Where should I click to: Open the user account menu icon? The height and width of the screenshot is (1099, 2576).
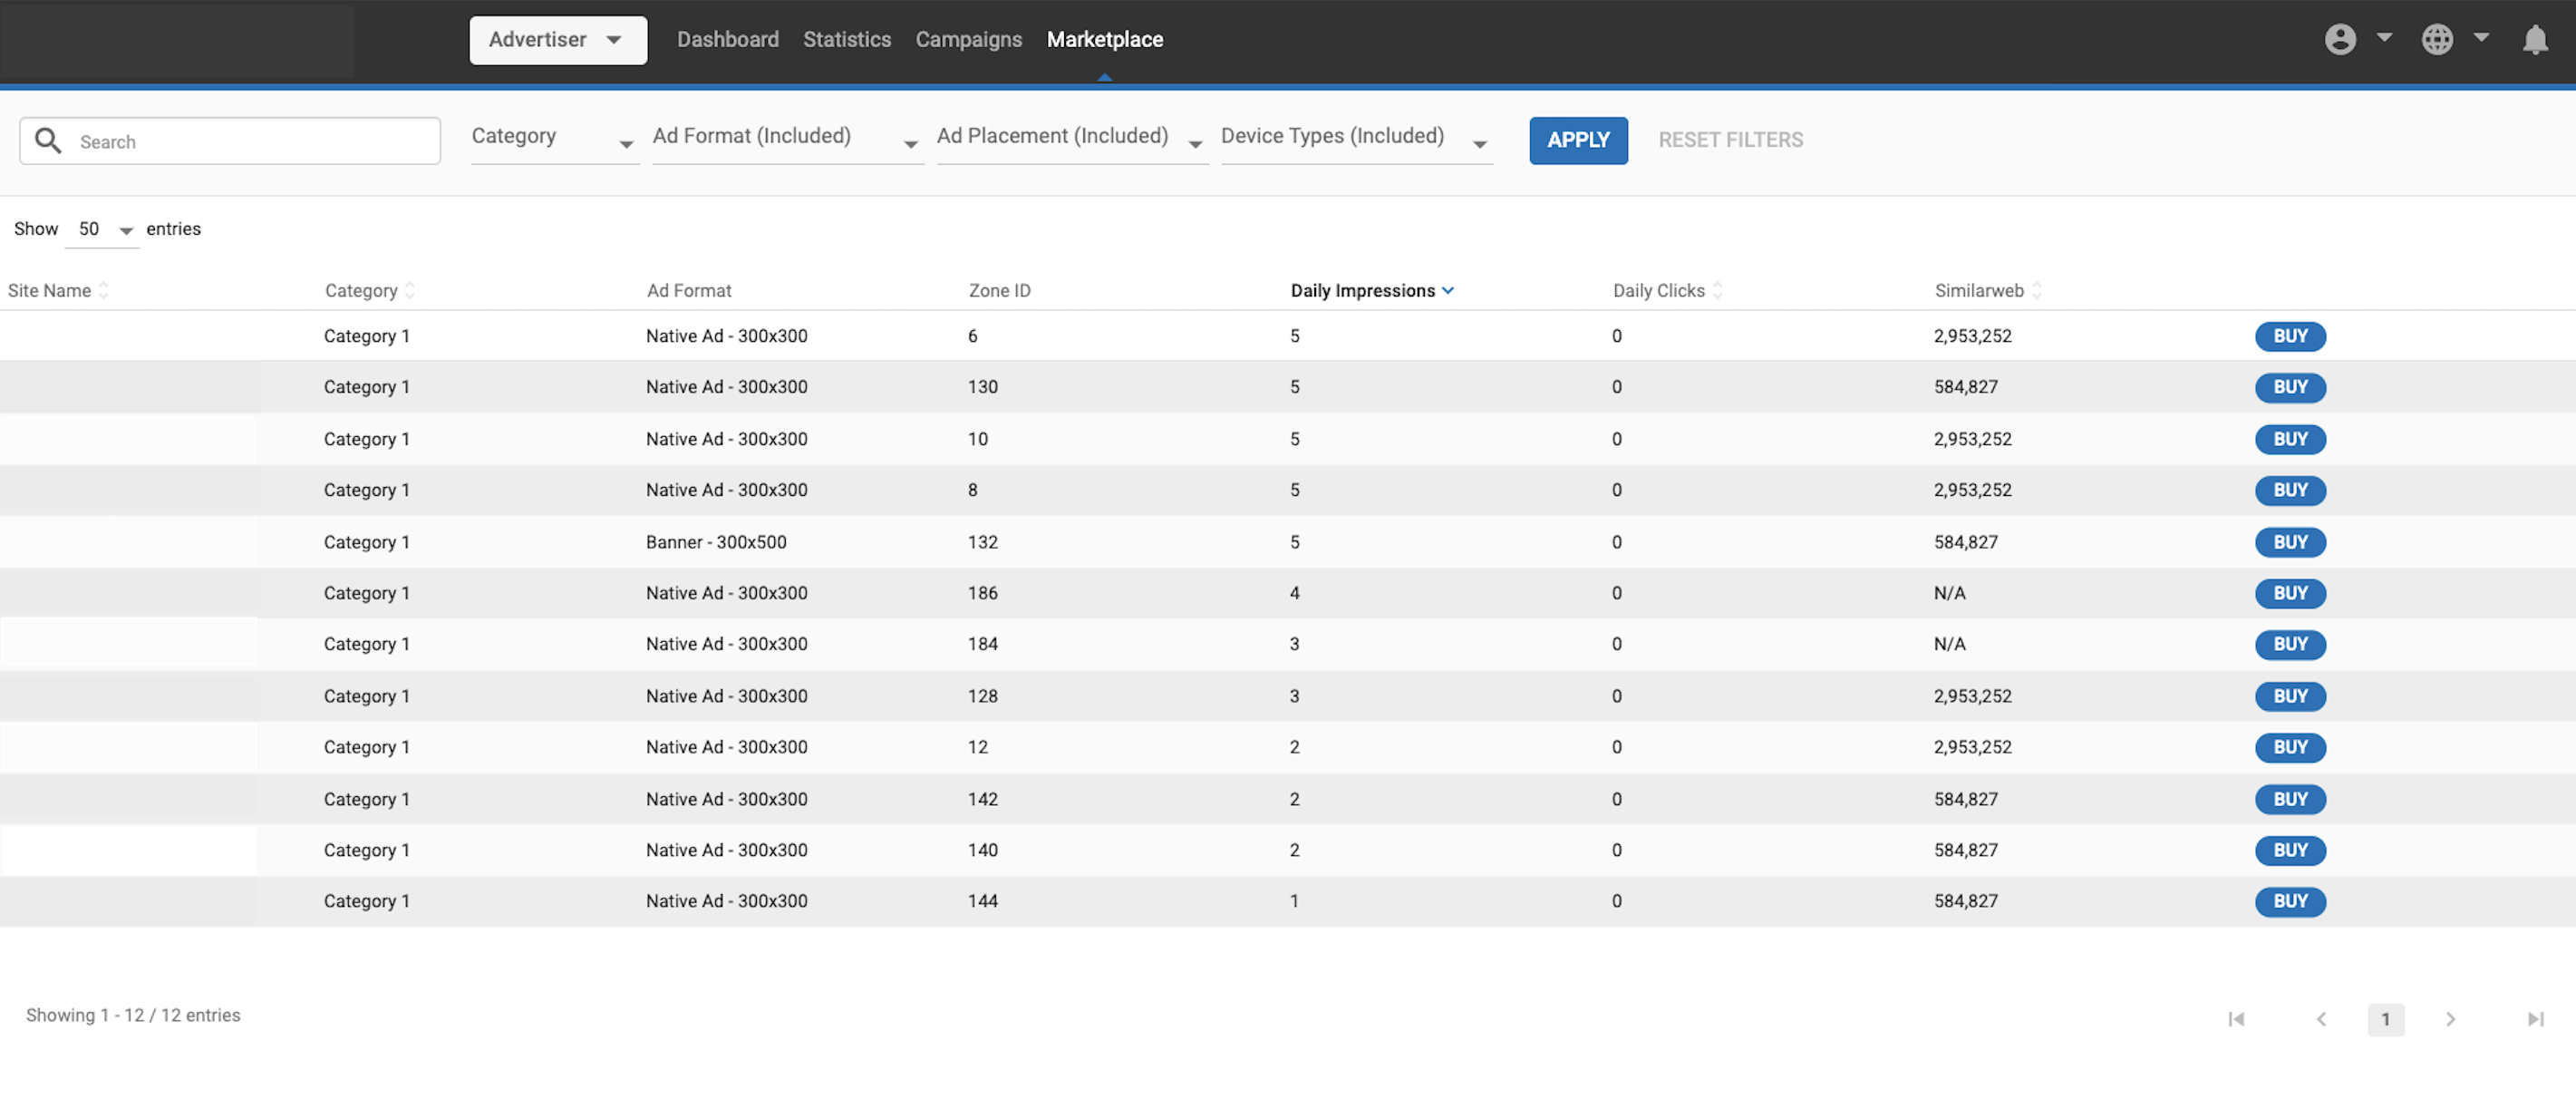click(x=2340, y=39)
